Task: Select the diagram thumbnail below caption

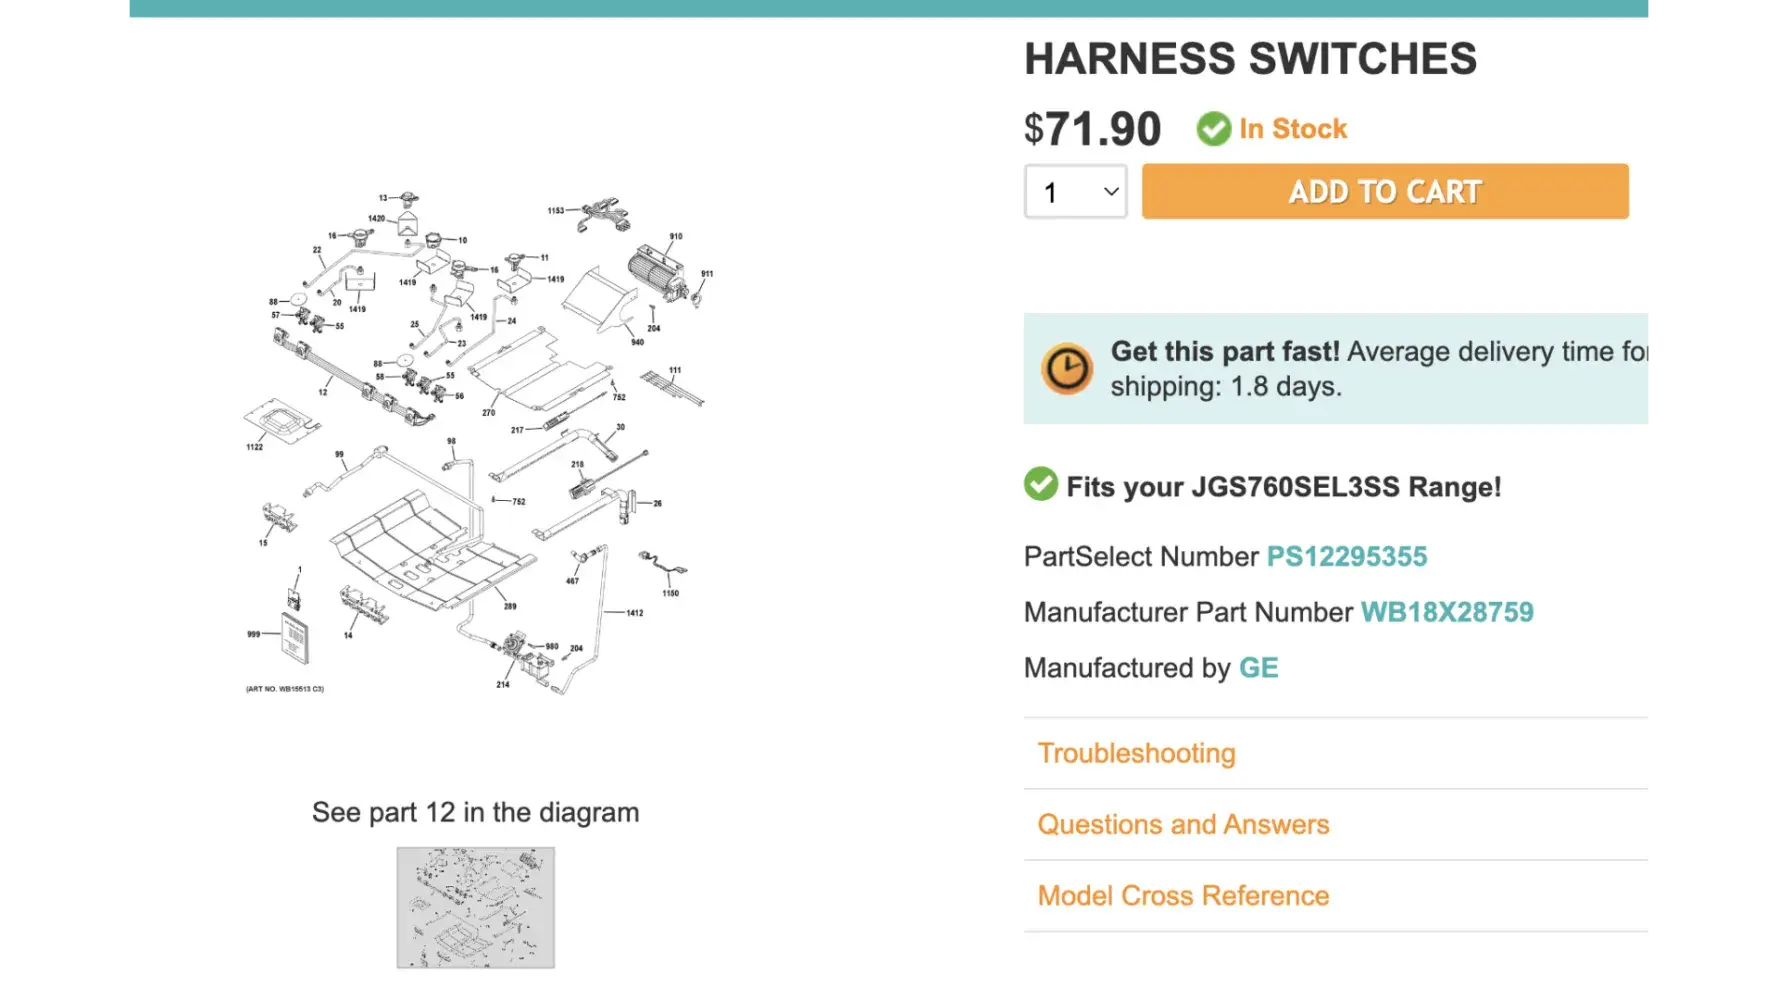Action: [475, 907]
